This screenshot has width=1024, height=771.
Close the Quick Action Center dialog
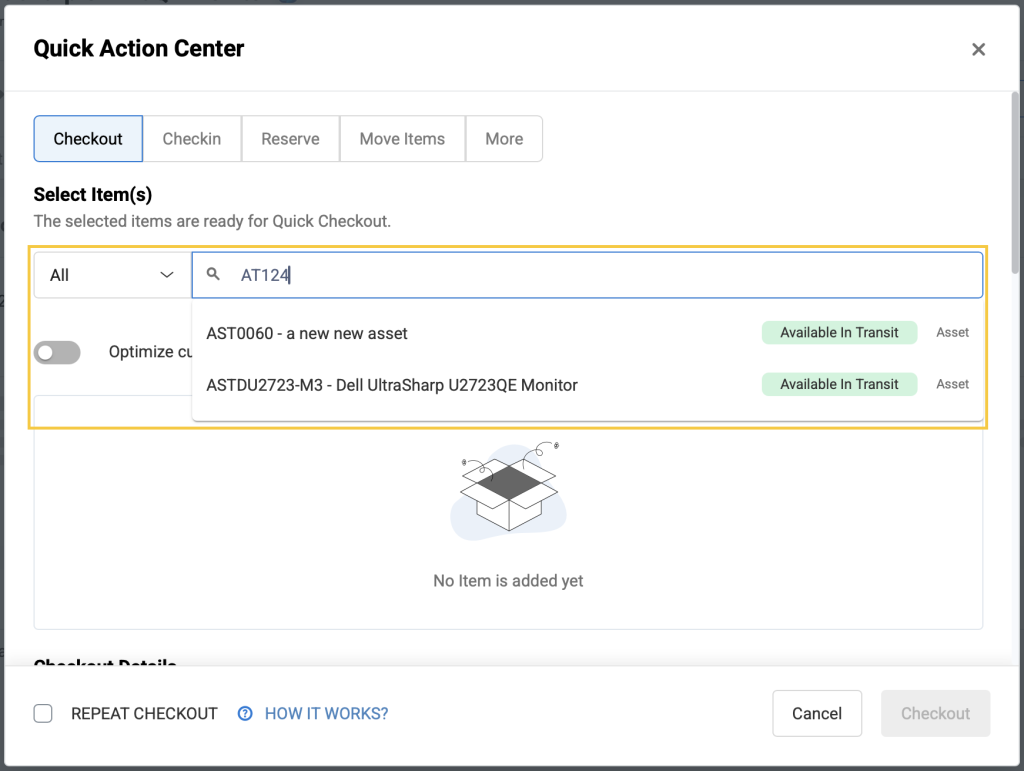(978, 50)
